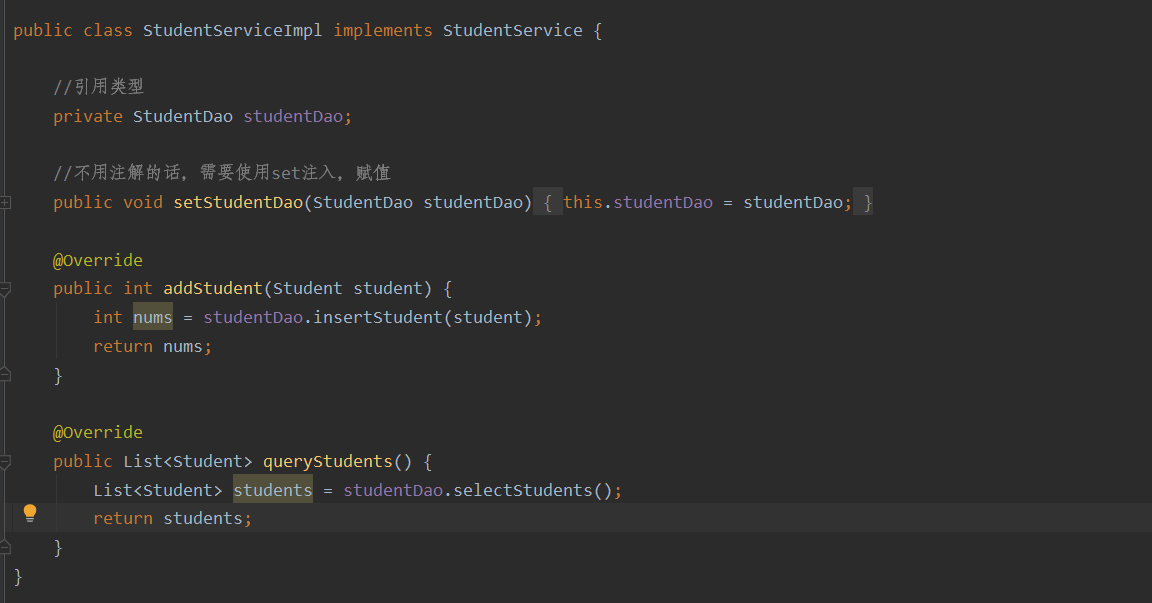
Task: Click 'return nums;' statement
Action: pos(152,346)
